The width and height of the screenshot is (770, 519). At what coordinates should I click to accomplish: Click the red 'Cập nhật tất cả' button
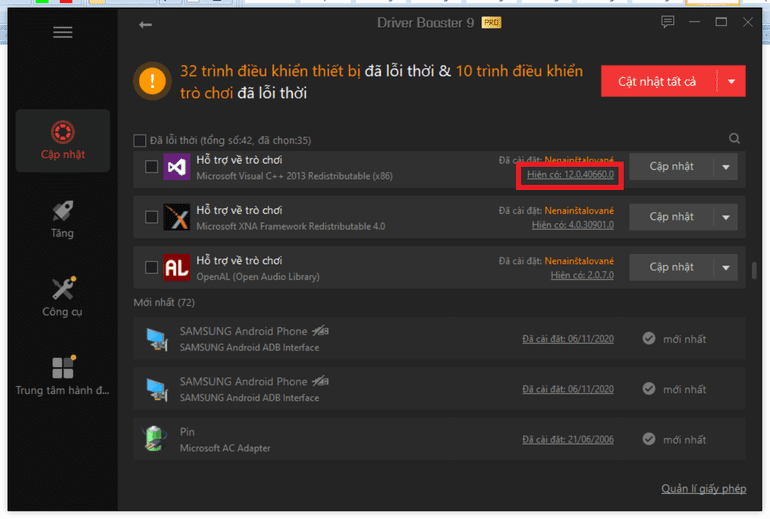(x=657, y=82)
